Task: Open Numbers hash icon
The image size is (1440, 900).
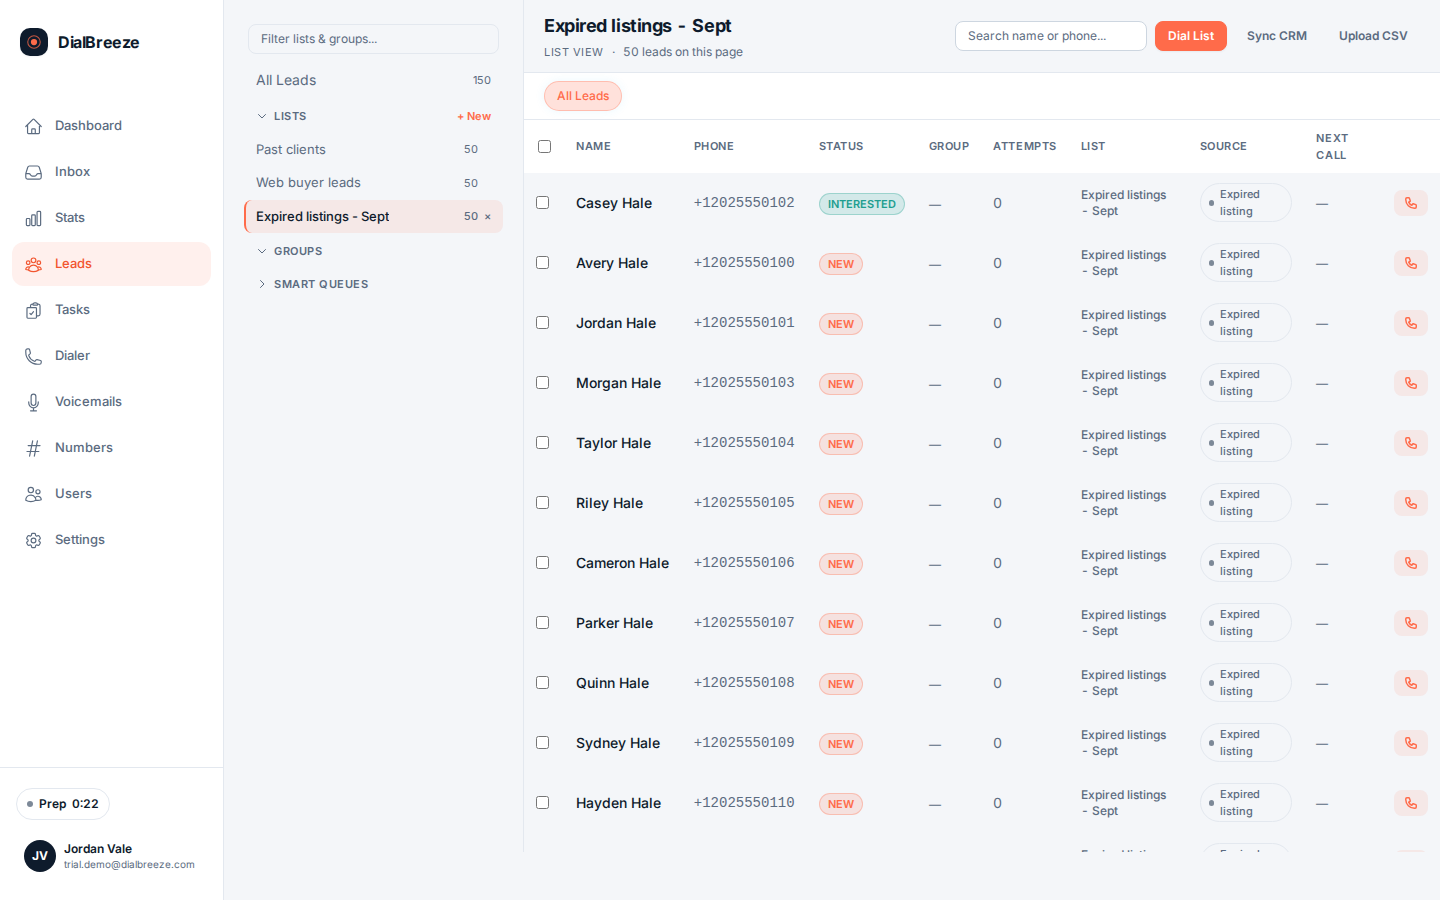Action: click(34, 448)
